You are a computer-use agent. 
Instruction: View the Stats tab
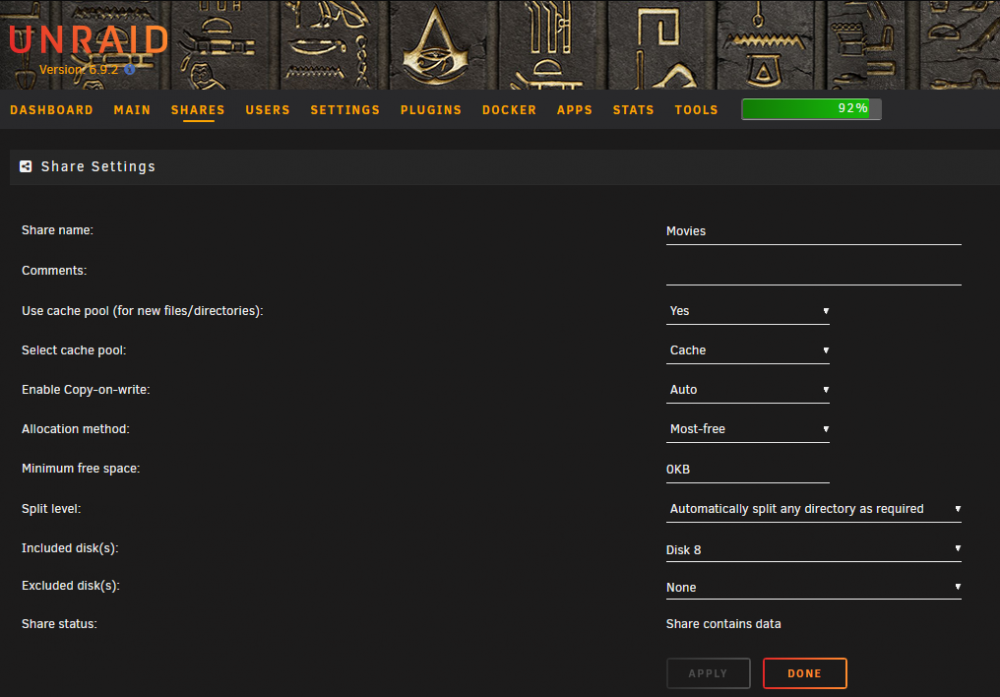coord(633,110)
